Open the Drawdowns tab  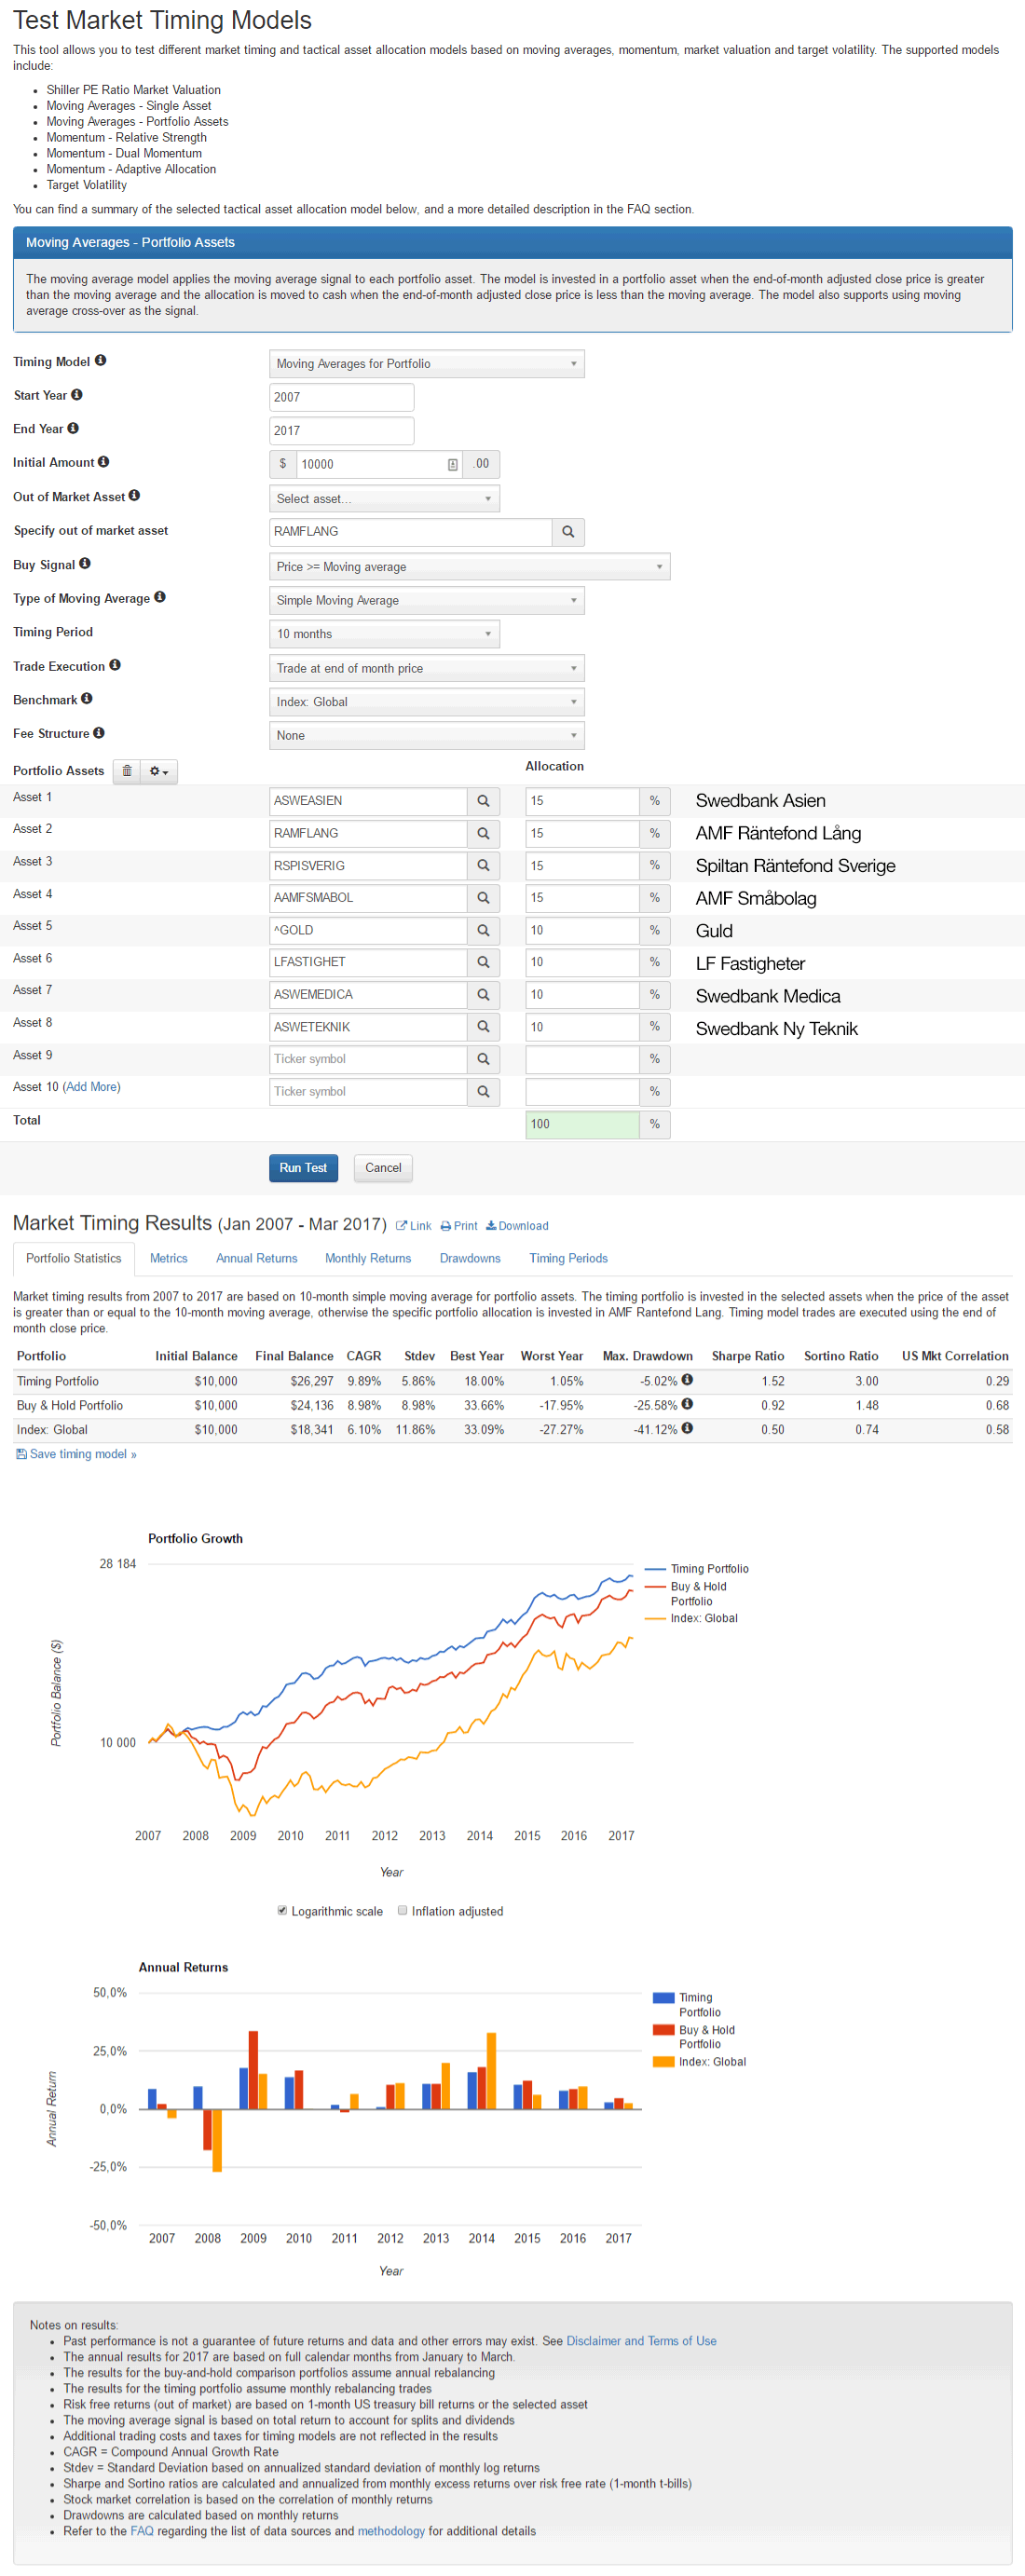click(469, 1258)
